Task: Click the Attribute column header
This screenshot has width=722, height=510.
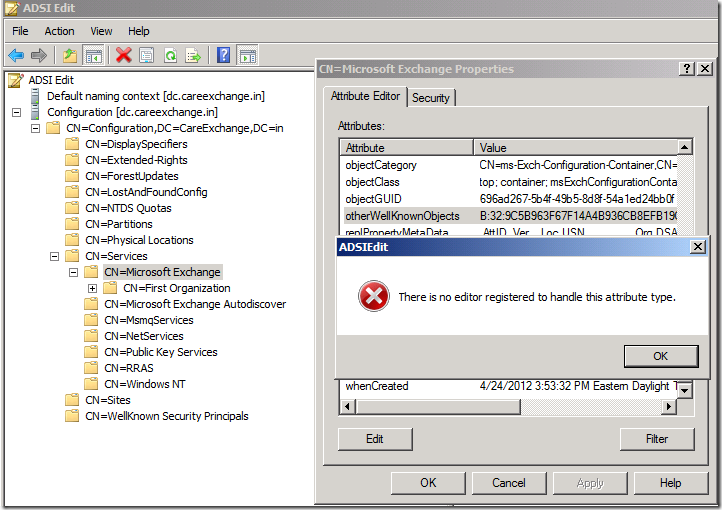Action: tap(407, 148)
